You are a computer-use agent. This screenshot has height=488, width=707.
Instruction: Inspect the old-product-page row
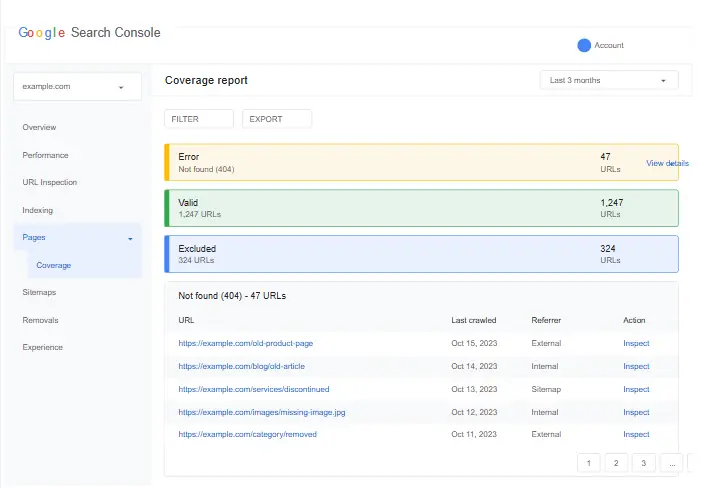(x=636, y=343)
